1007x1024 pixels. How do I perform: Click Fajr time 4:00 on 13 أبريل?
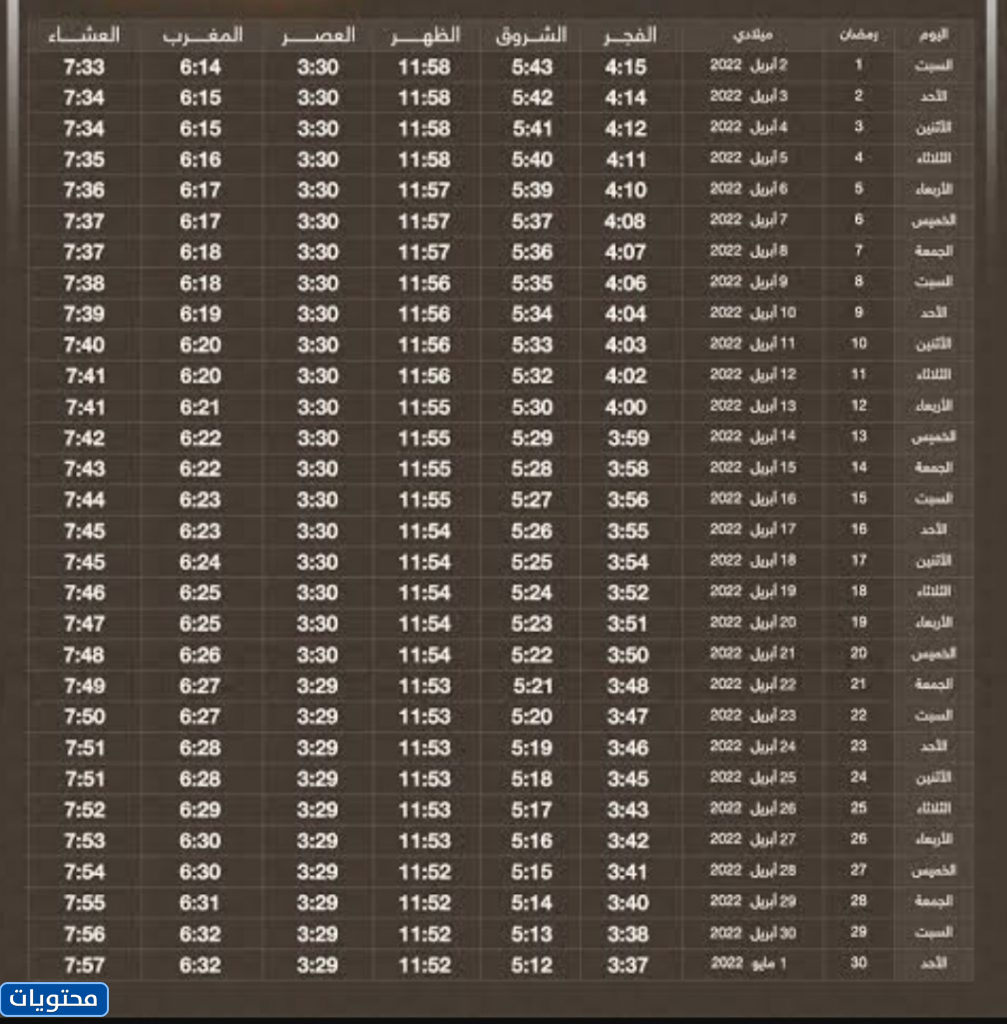tap(626, 407)
